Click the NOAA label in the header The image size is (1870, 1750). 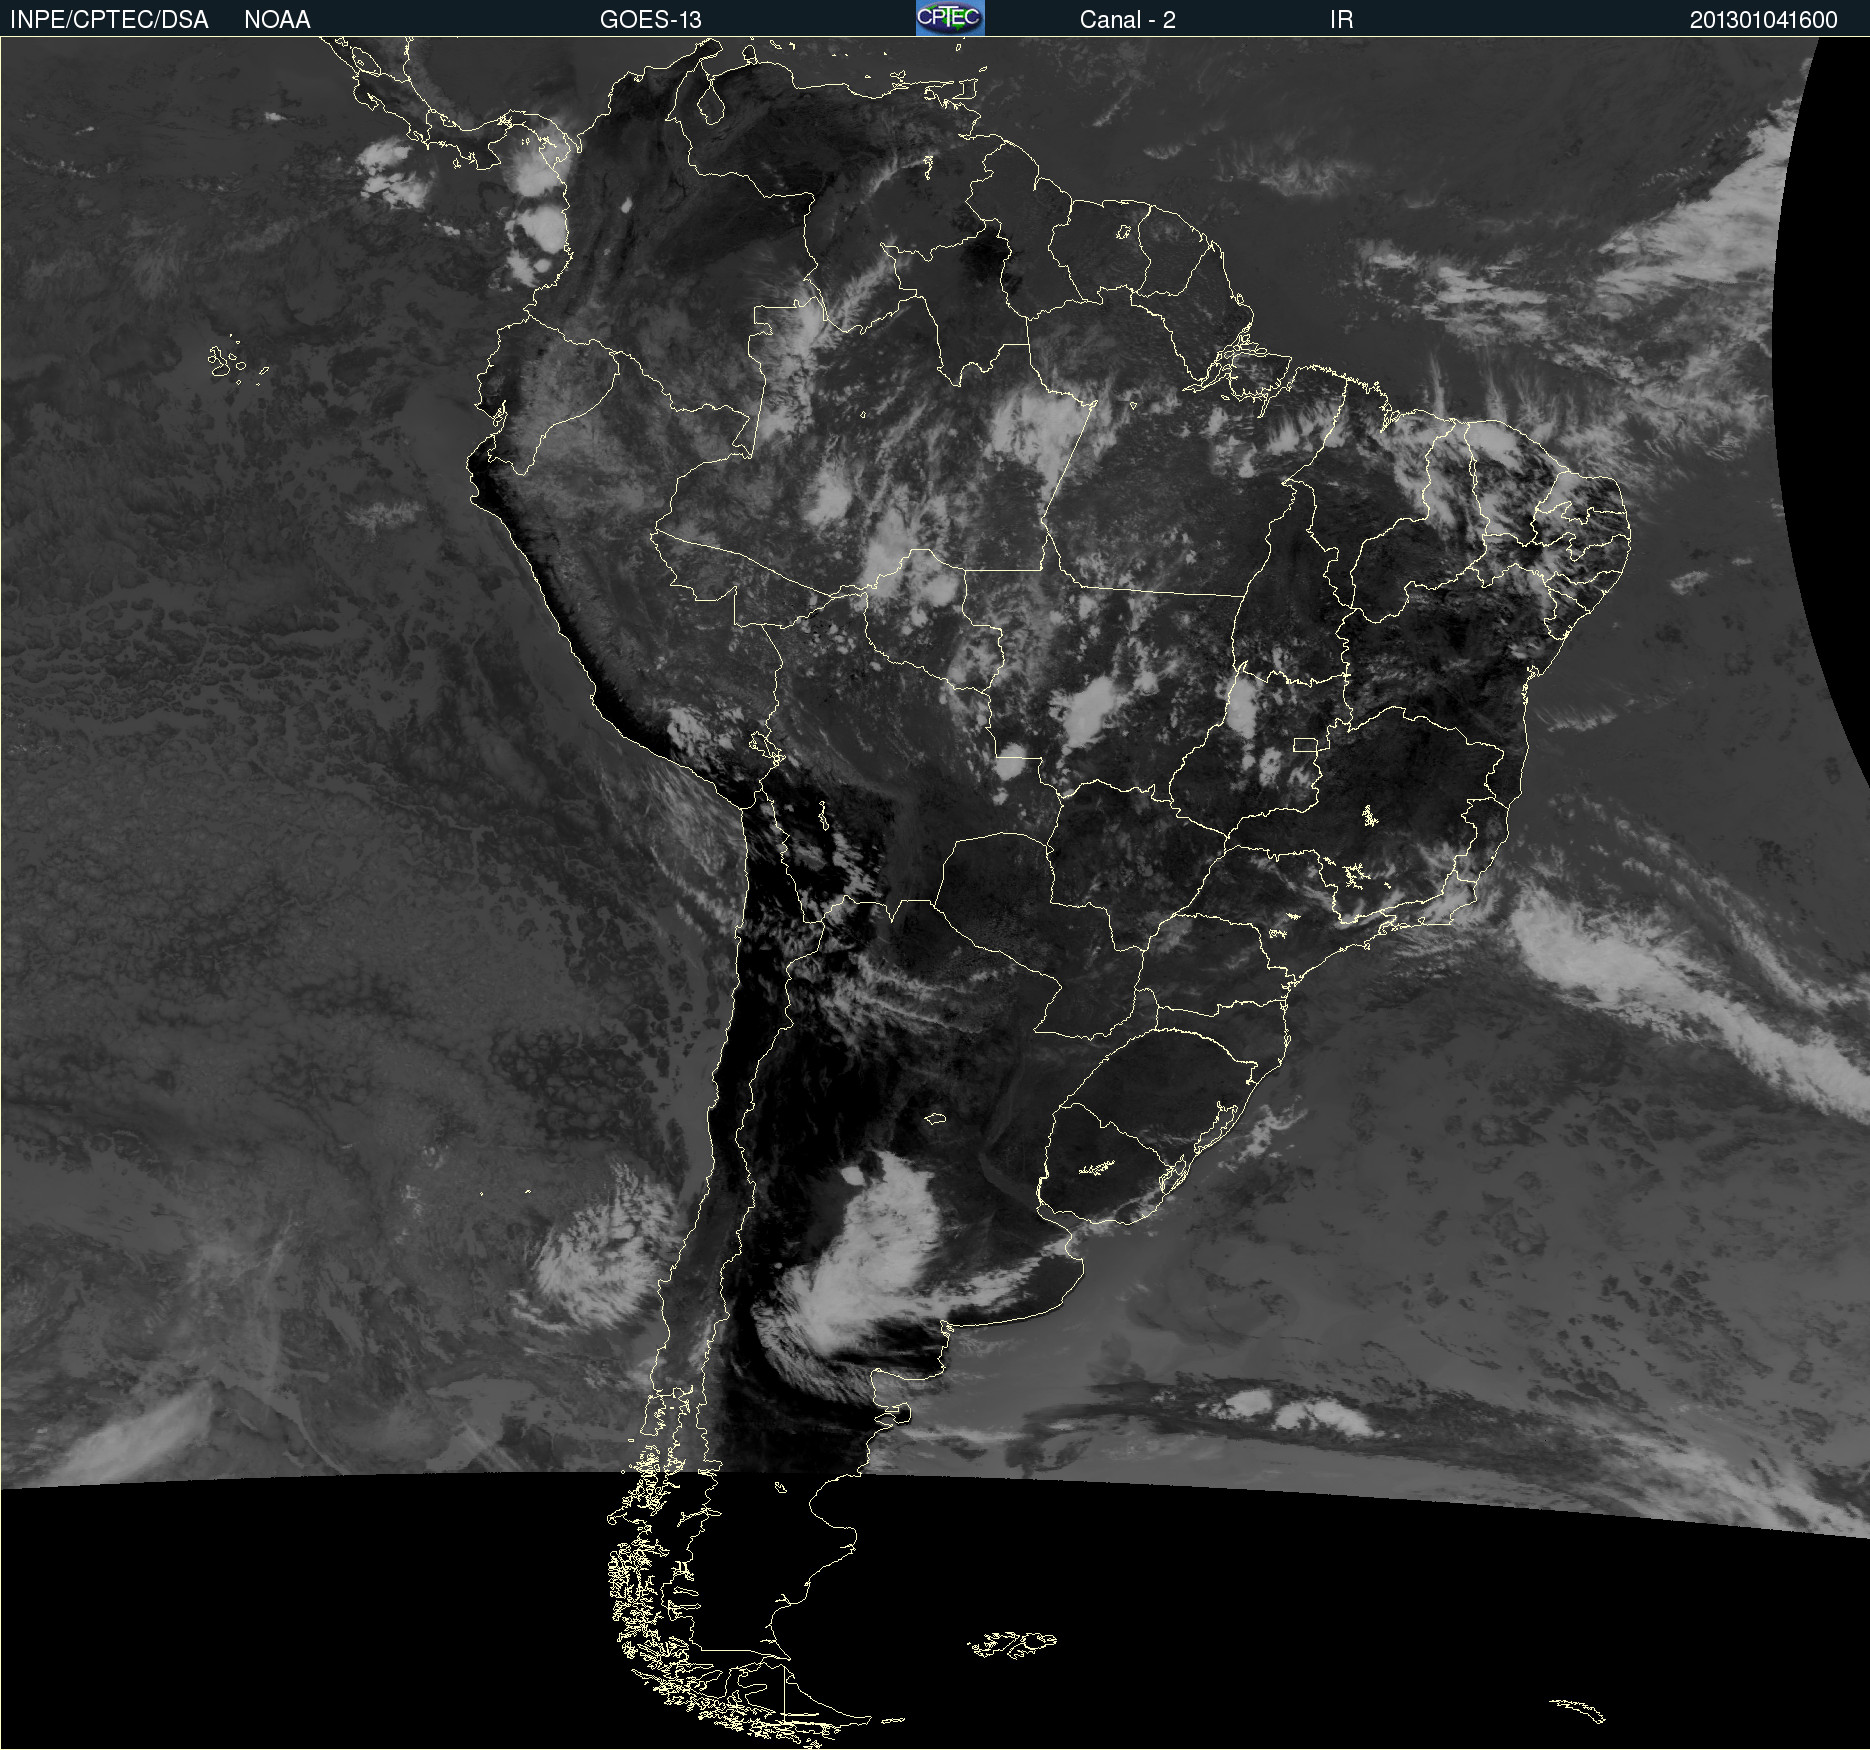(277, 20)
